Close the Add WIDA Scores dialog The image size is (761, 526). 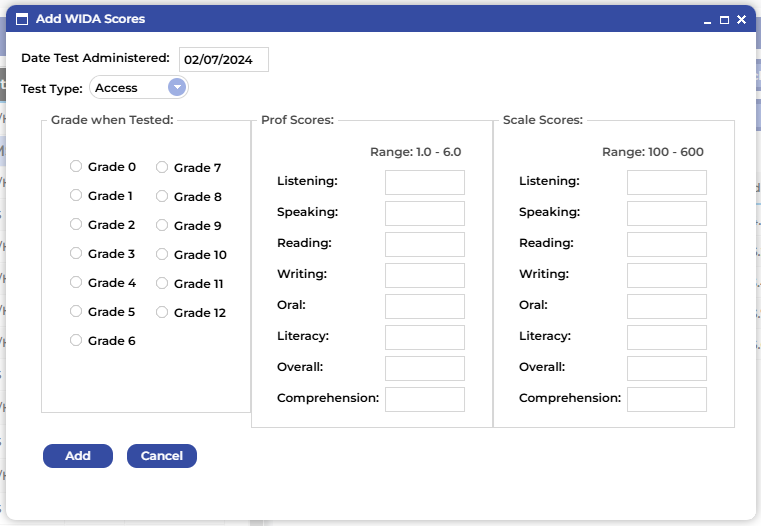(x=741, y=20)
